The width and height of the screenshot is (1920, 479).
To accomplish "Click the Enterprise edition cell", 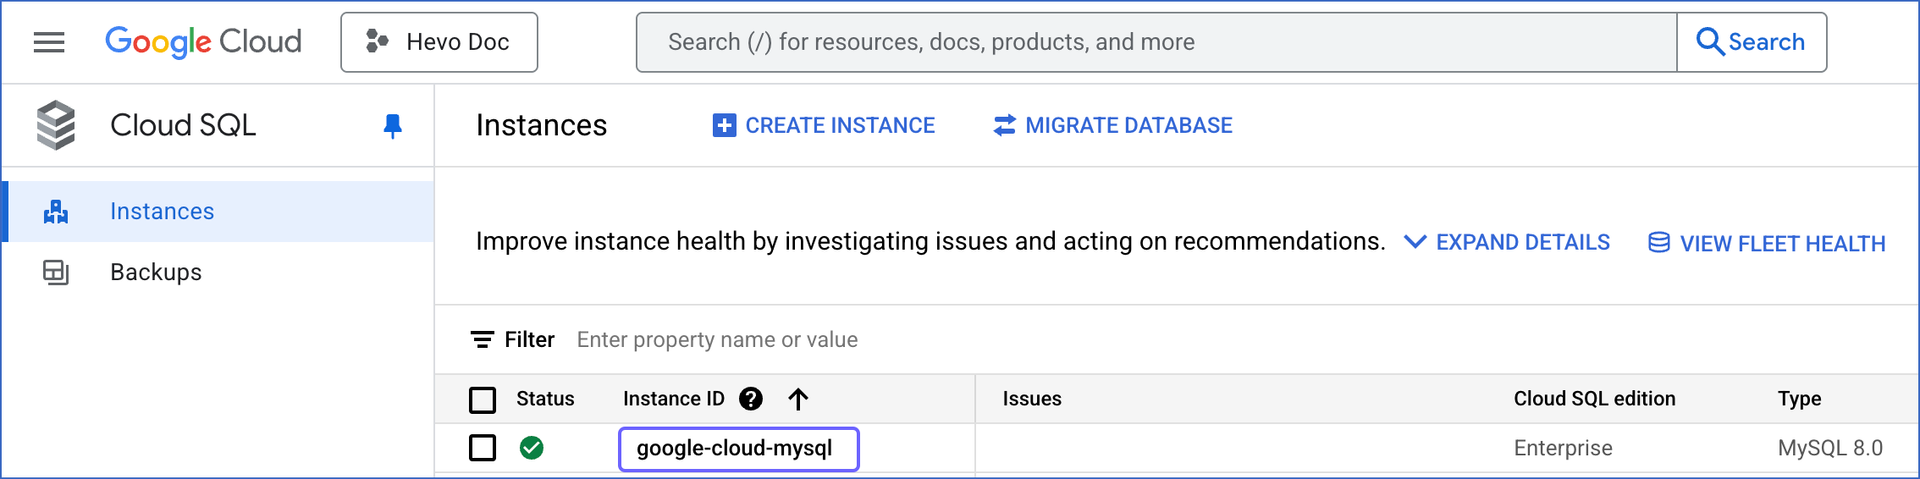I will pos(1563,448).
